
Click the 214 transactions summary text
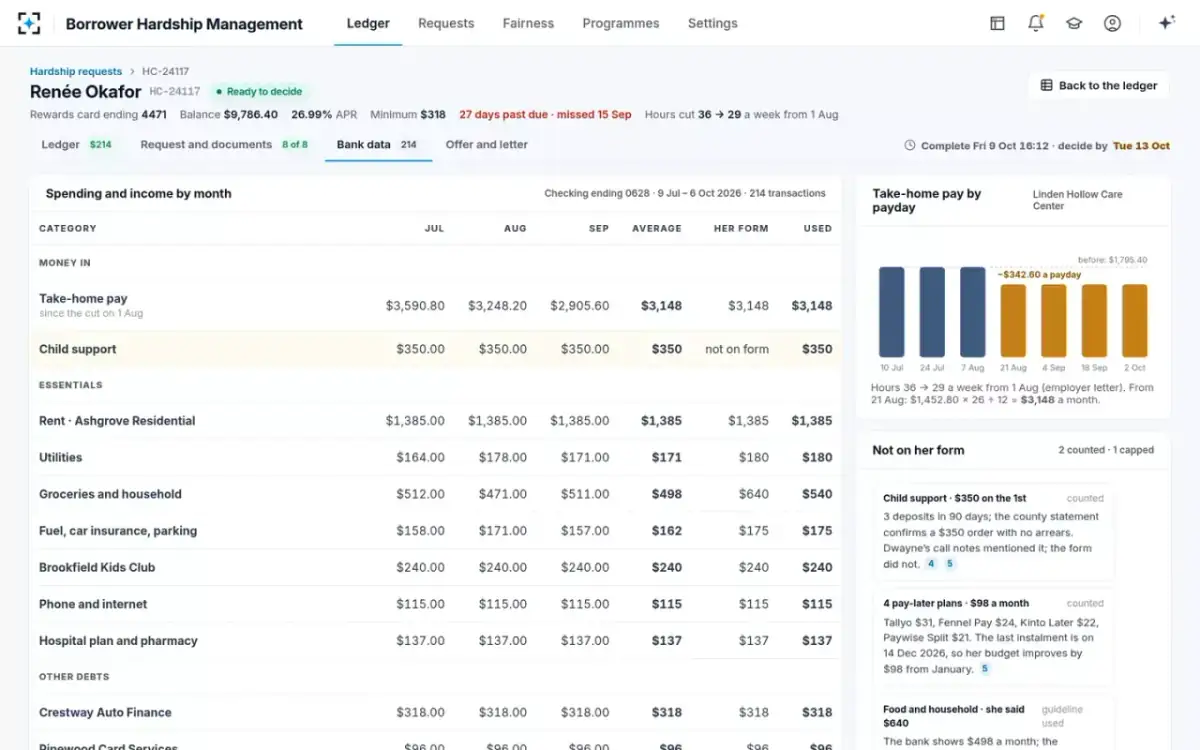point(787,193)
